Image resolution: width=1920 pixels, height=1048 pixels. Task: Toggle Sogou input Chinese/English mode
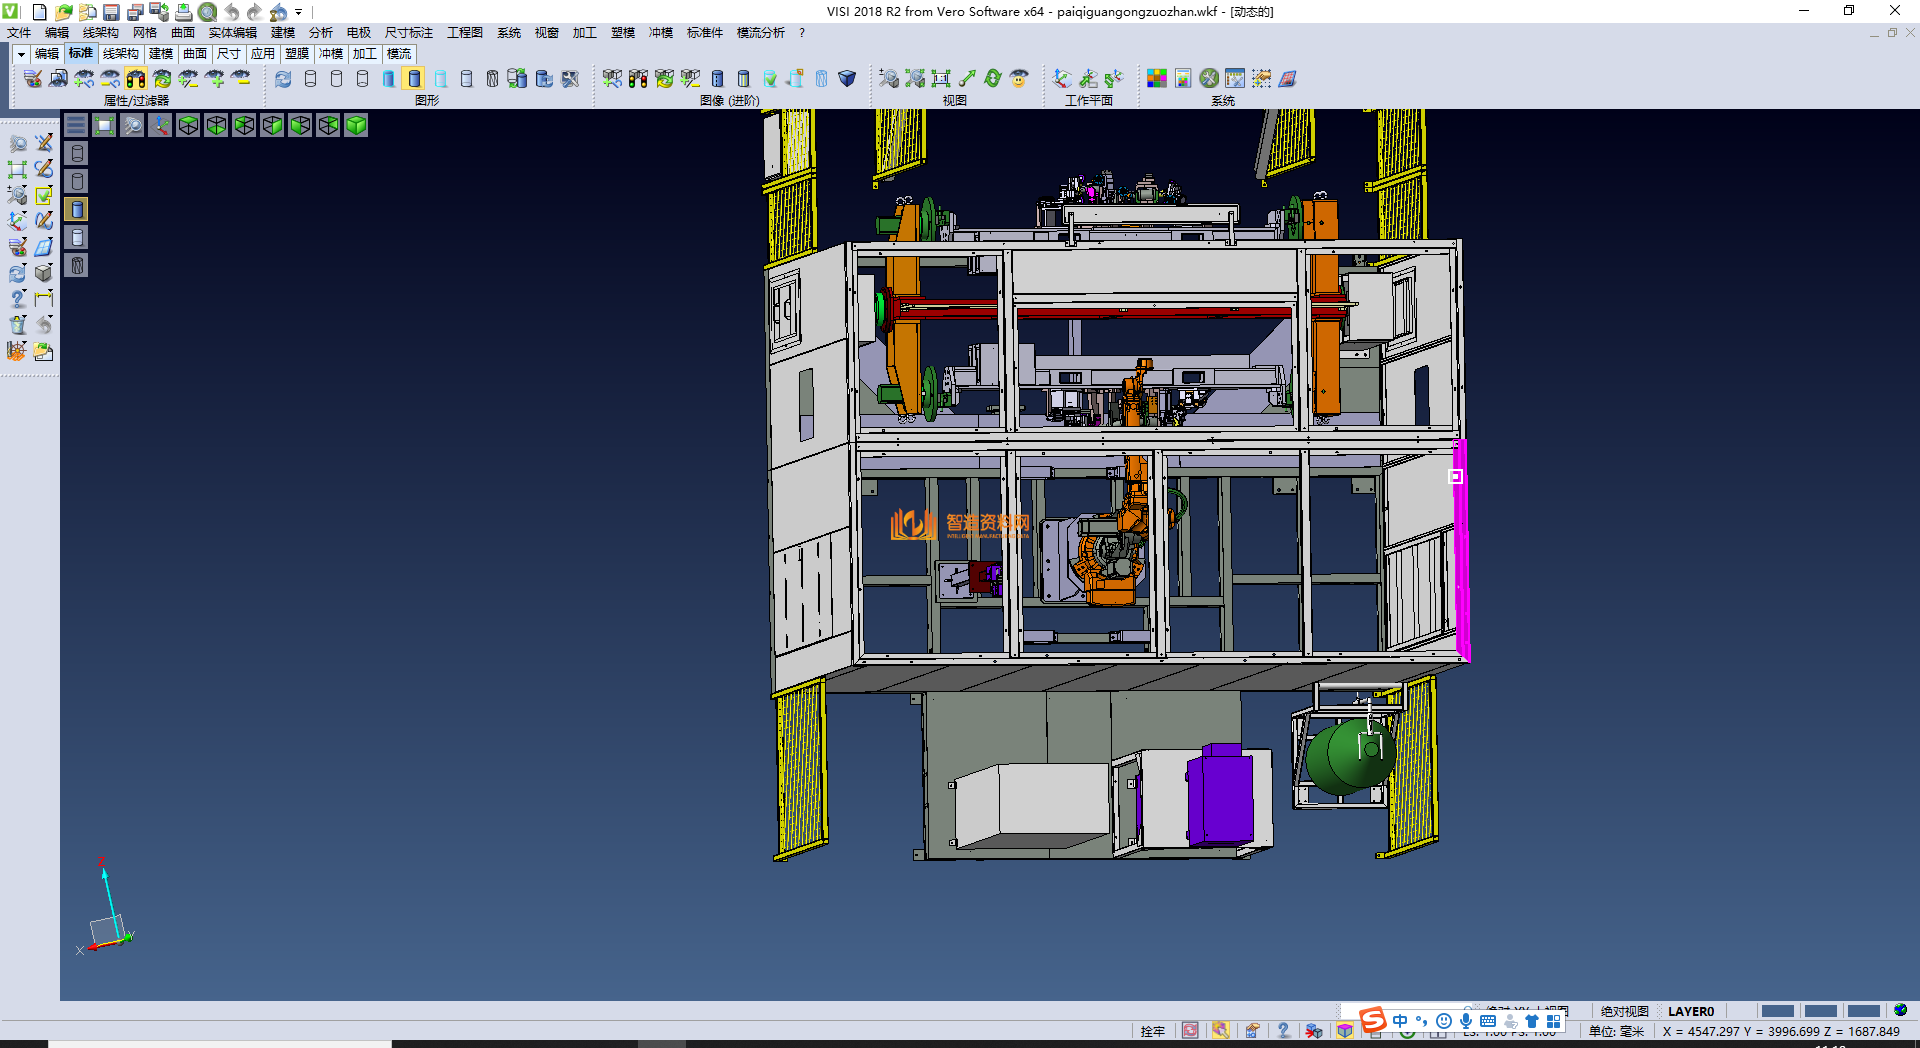point(1400,1021)
